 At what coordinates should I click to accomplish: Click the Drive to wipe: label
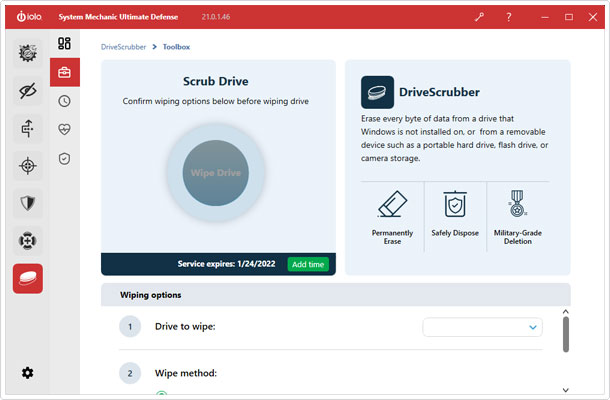click(x=185, y=326)
